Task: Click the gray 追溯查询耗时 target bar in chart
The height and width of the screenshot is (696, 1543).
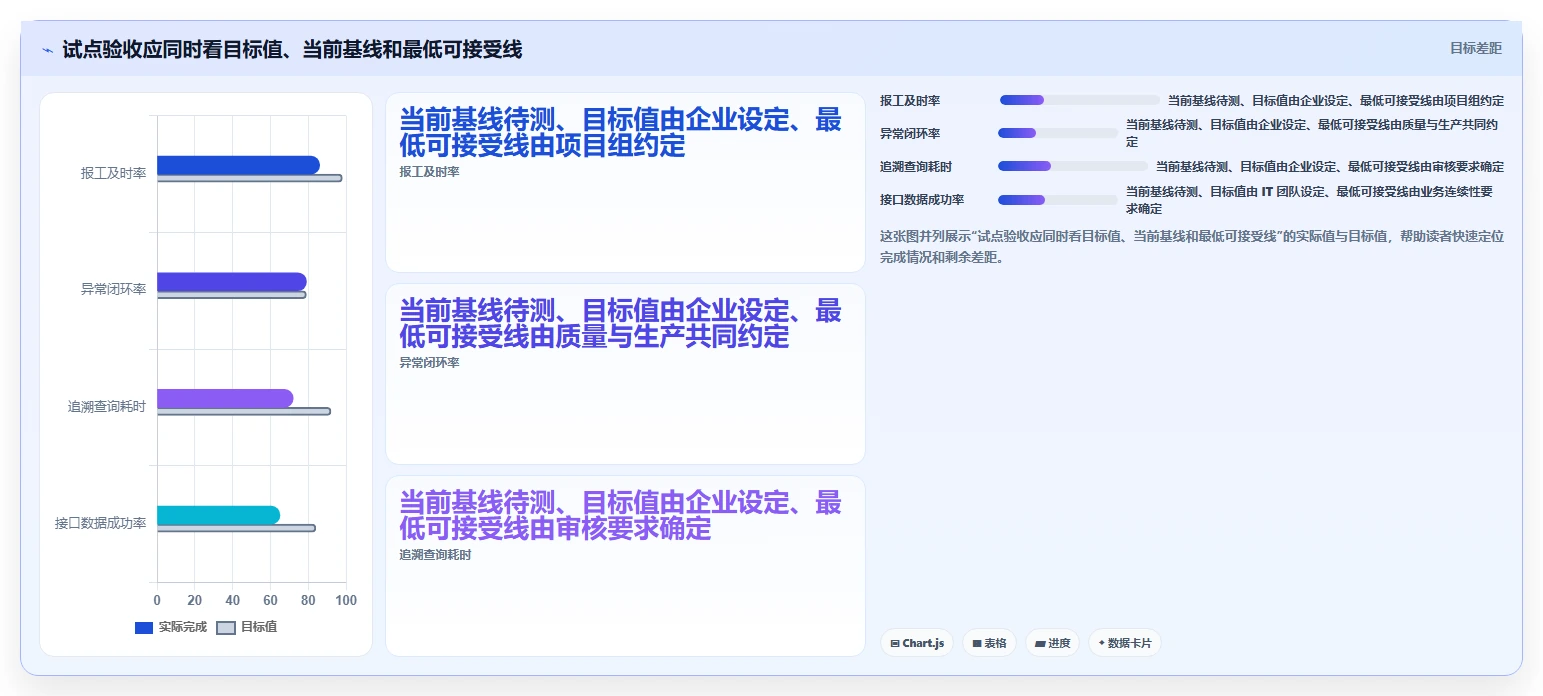Action: tap(243, 411)
